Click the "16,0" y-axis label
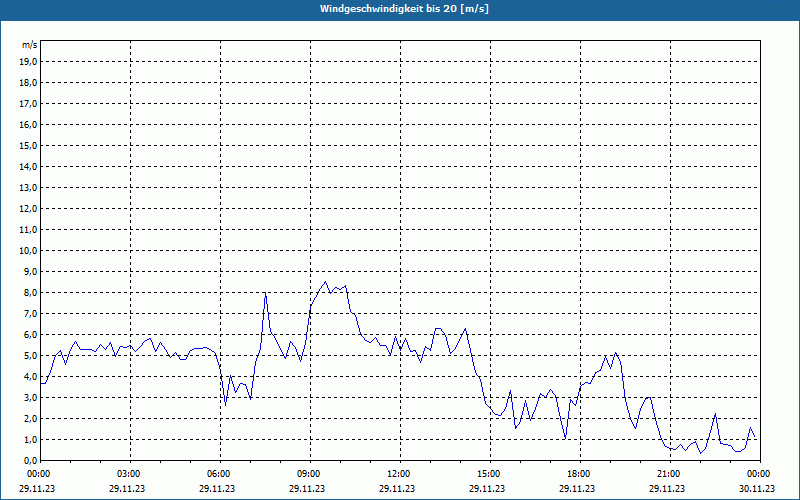Image resolution: width=800 pixels, height=500 pixels. (x=29, y=124)
